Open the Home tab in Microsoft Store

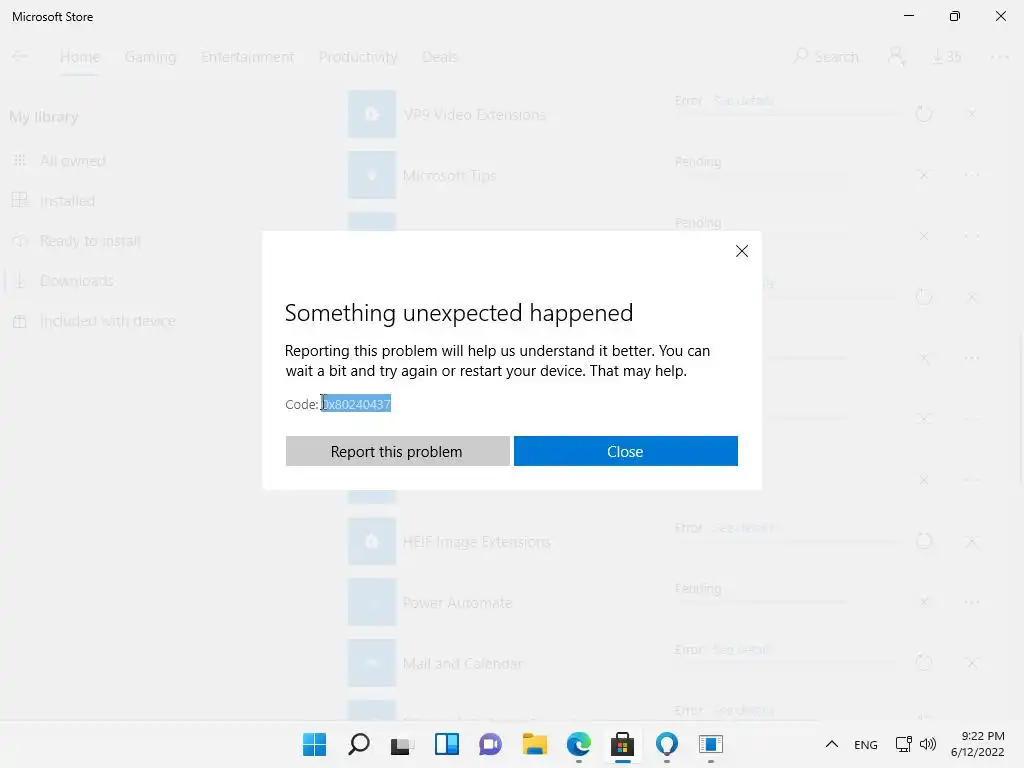pyautogui.click(x=80, y=57)
